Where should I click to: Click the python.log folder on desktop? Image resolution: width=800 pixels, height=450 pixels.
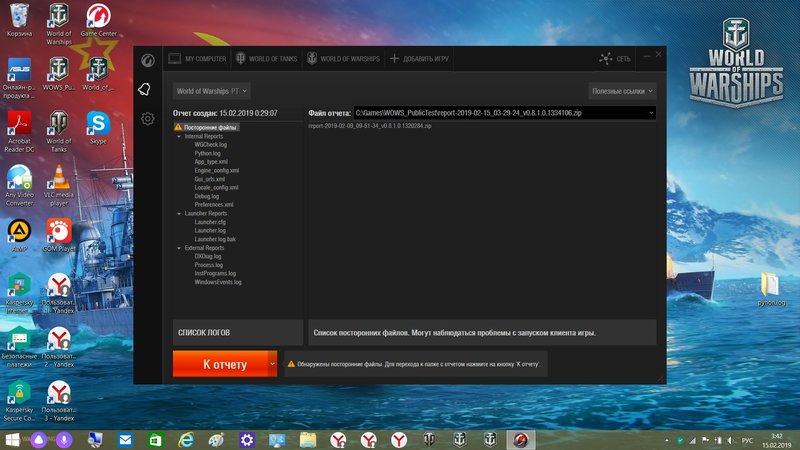point(770,289)
